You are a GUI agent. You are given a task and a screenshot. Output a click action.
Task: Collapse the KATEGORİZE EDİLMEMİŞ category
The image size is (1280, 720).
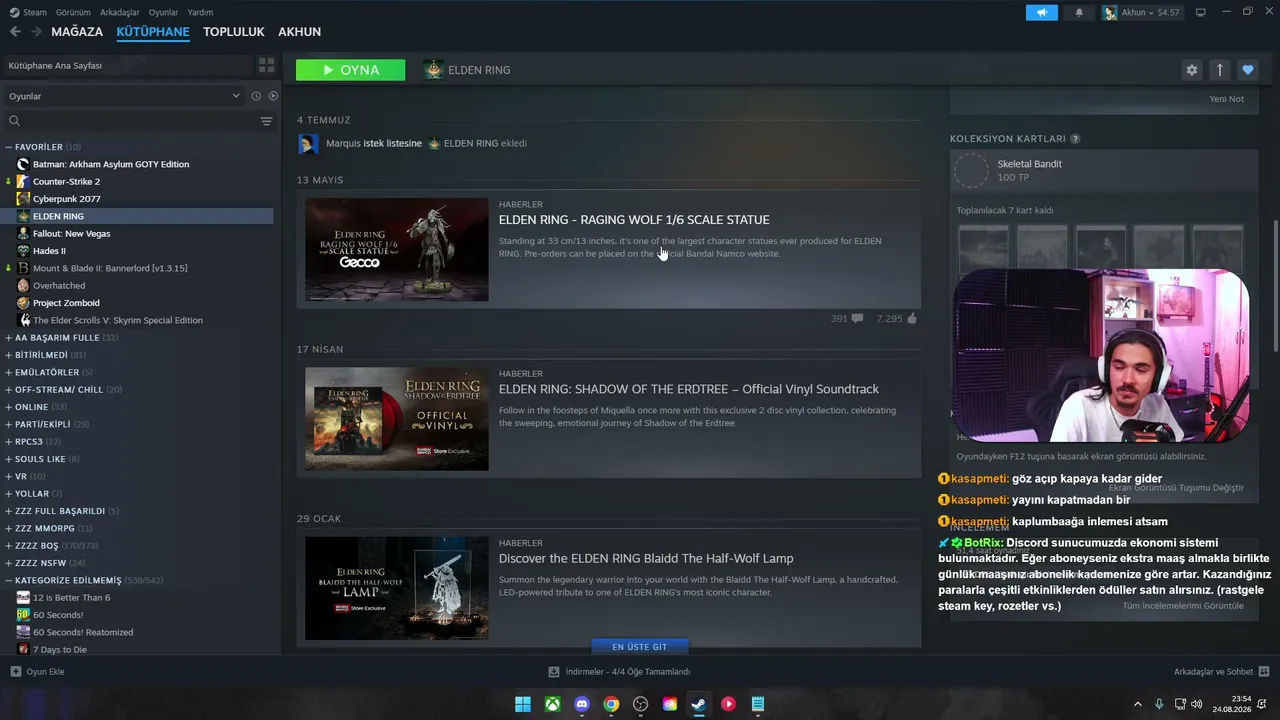tap(9, 580)
